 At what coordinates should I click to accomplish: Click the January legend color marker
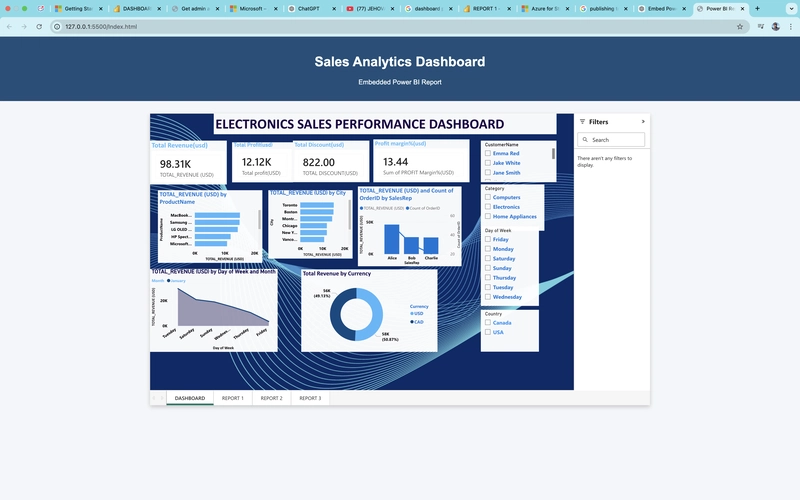[169, 281]
